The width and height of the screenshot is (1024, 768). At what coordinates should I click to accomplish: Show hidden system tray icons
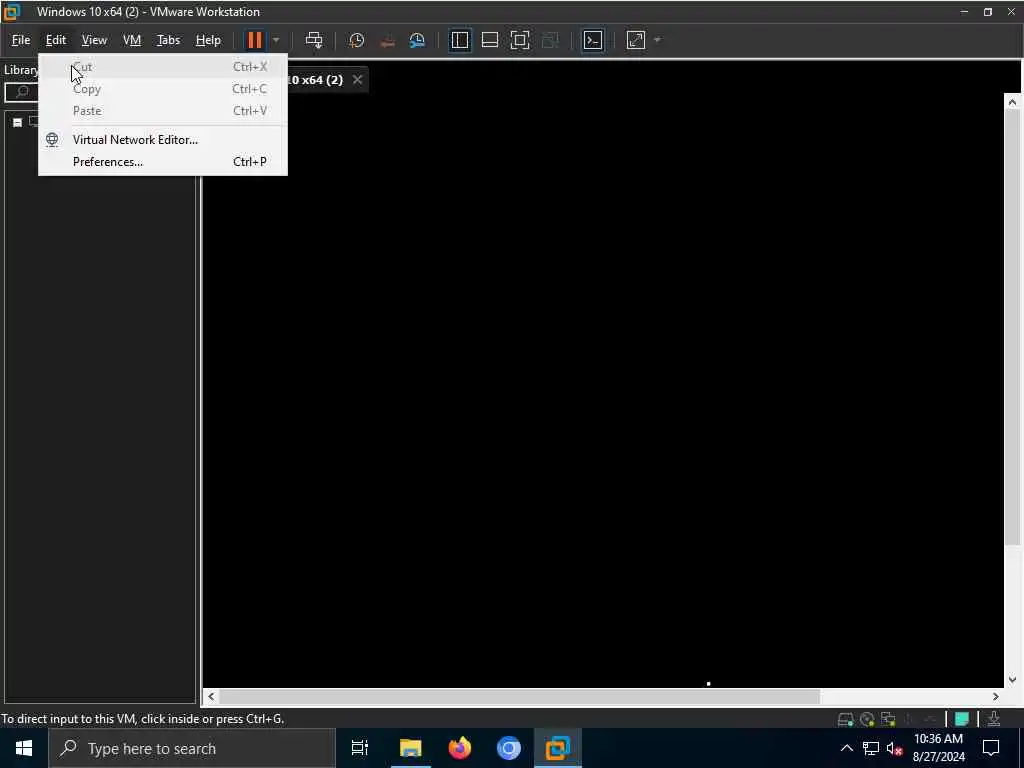(846, 748)
